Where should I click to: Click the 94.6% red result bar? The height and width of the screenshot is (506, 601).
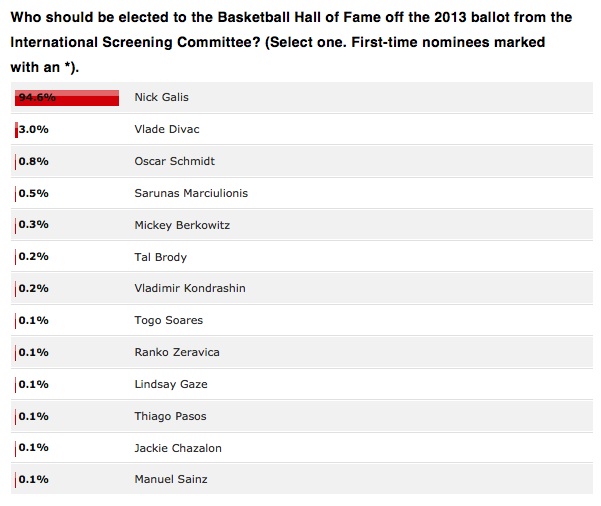coord(67,98)
